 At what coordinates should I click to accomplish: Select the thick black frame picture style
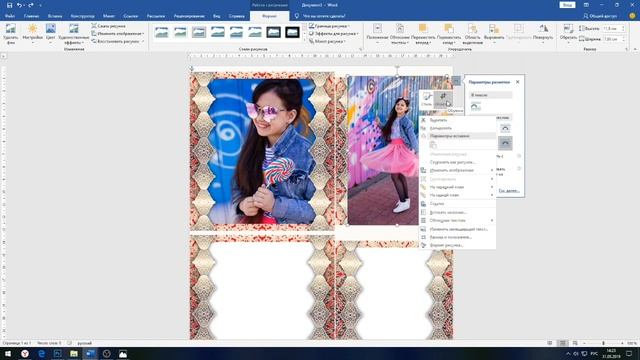292,32
